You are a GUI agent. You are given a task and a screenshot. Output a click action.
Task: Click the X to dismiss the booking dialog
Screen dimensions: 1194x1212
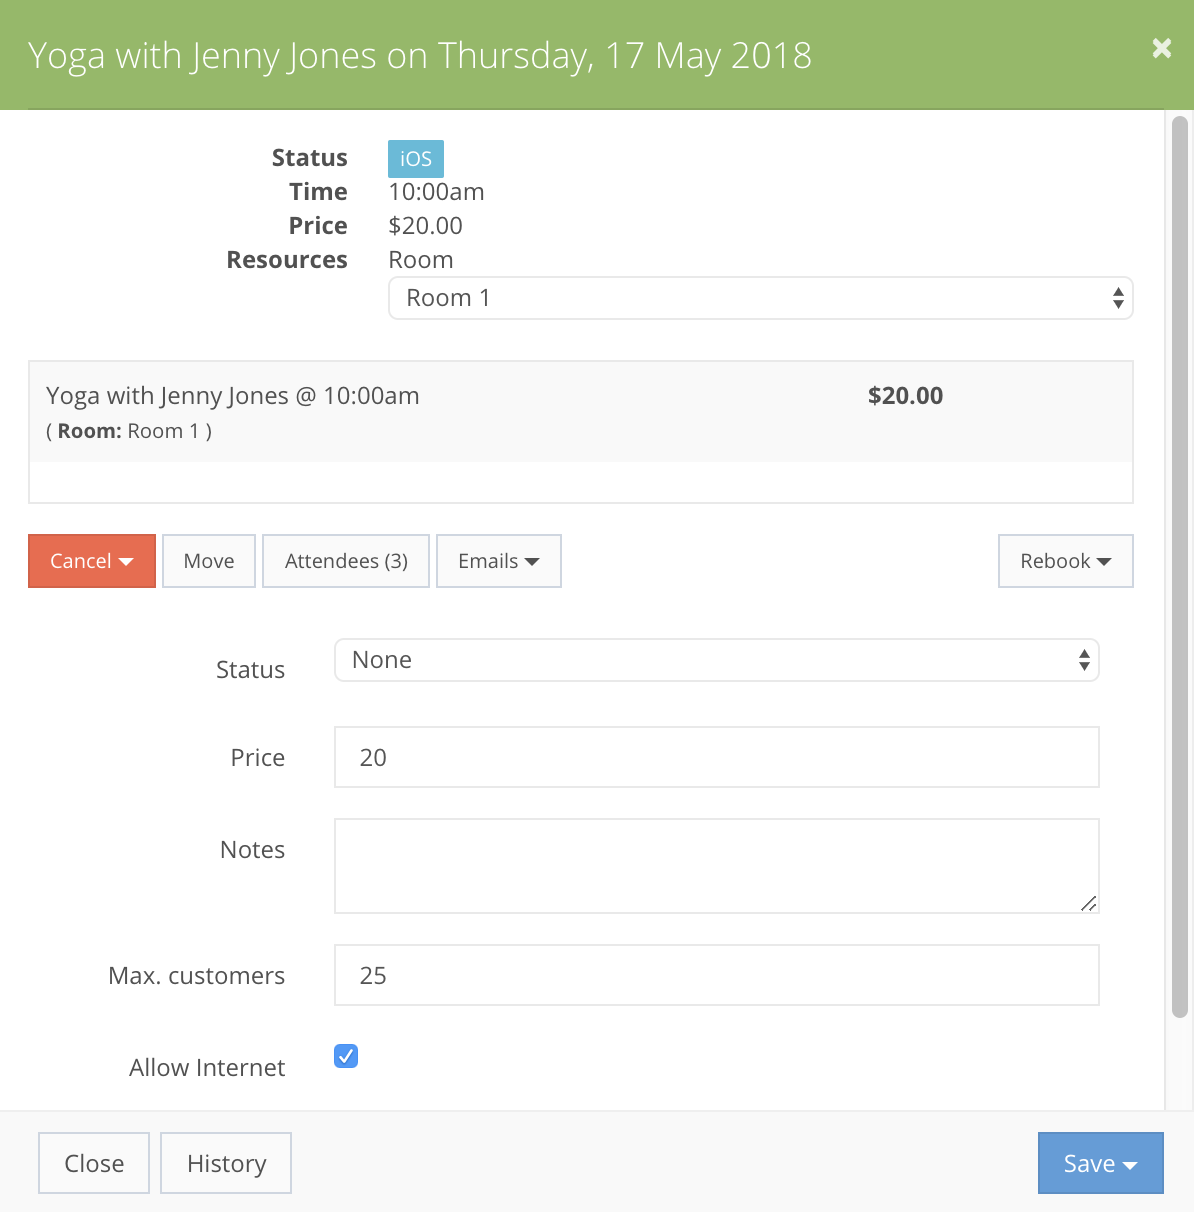click(1161, 48)
